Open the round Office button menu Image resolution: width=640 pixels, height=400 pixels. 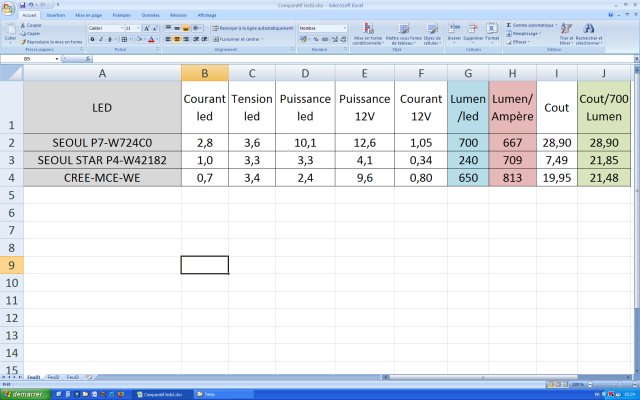click(8, 8)
